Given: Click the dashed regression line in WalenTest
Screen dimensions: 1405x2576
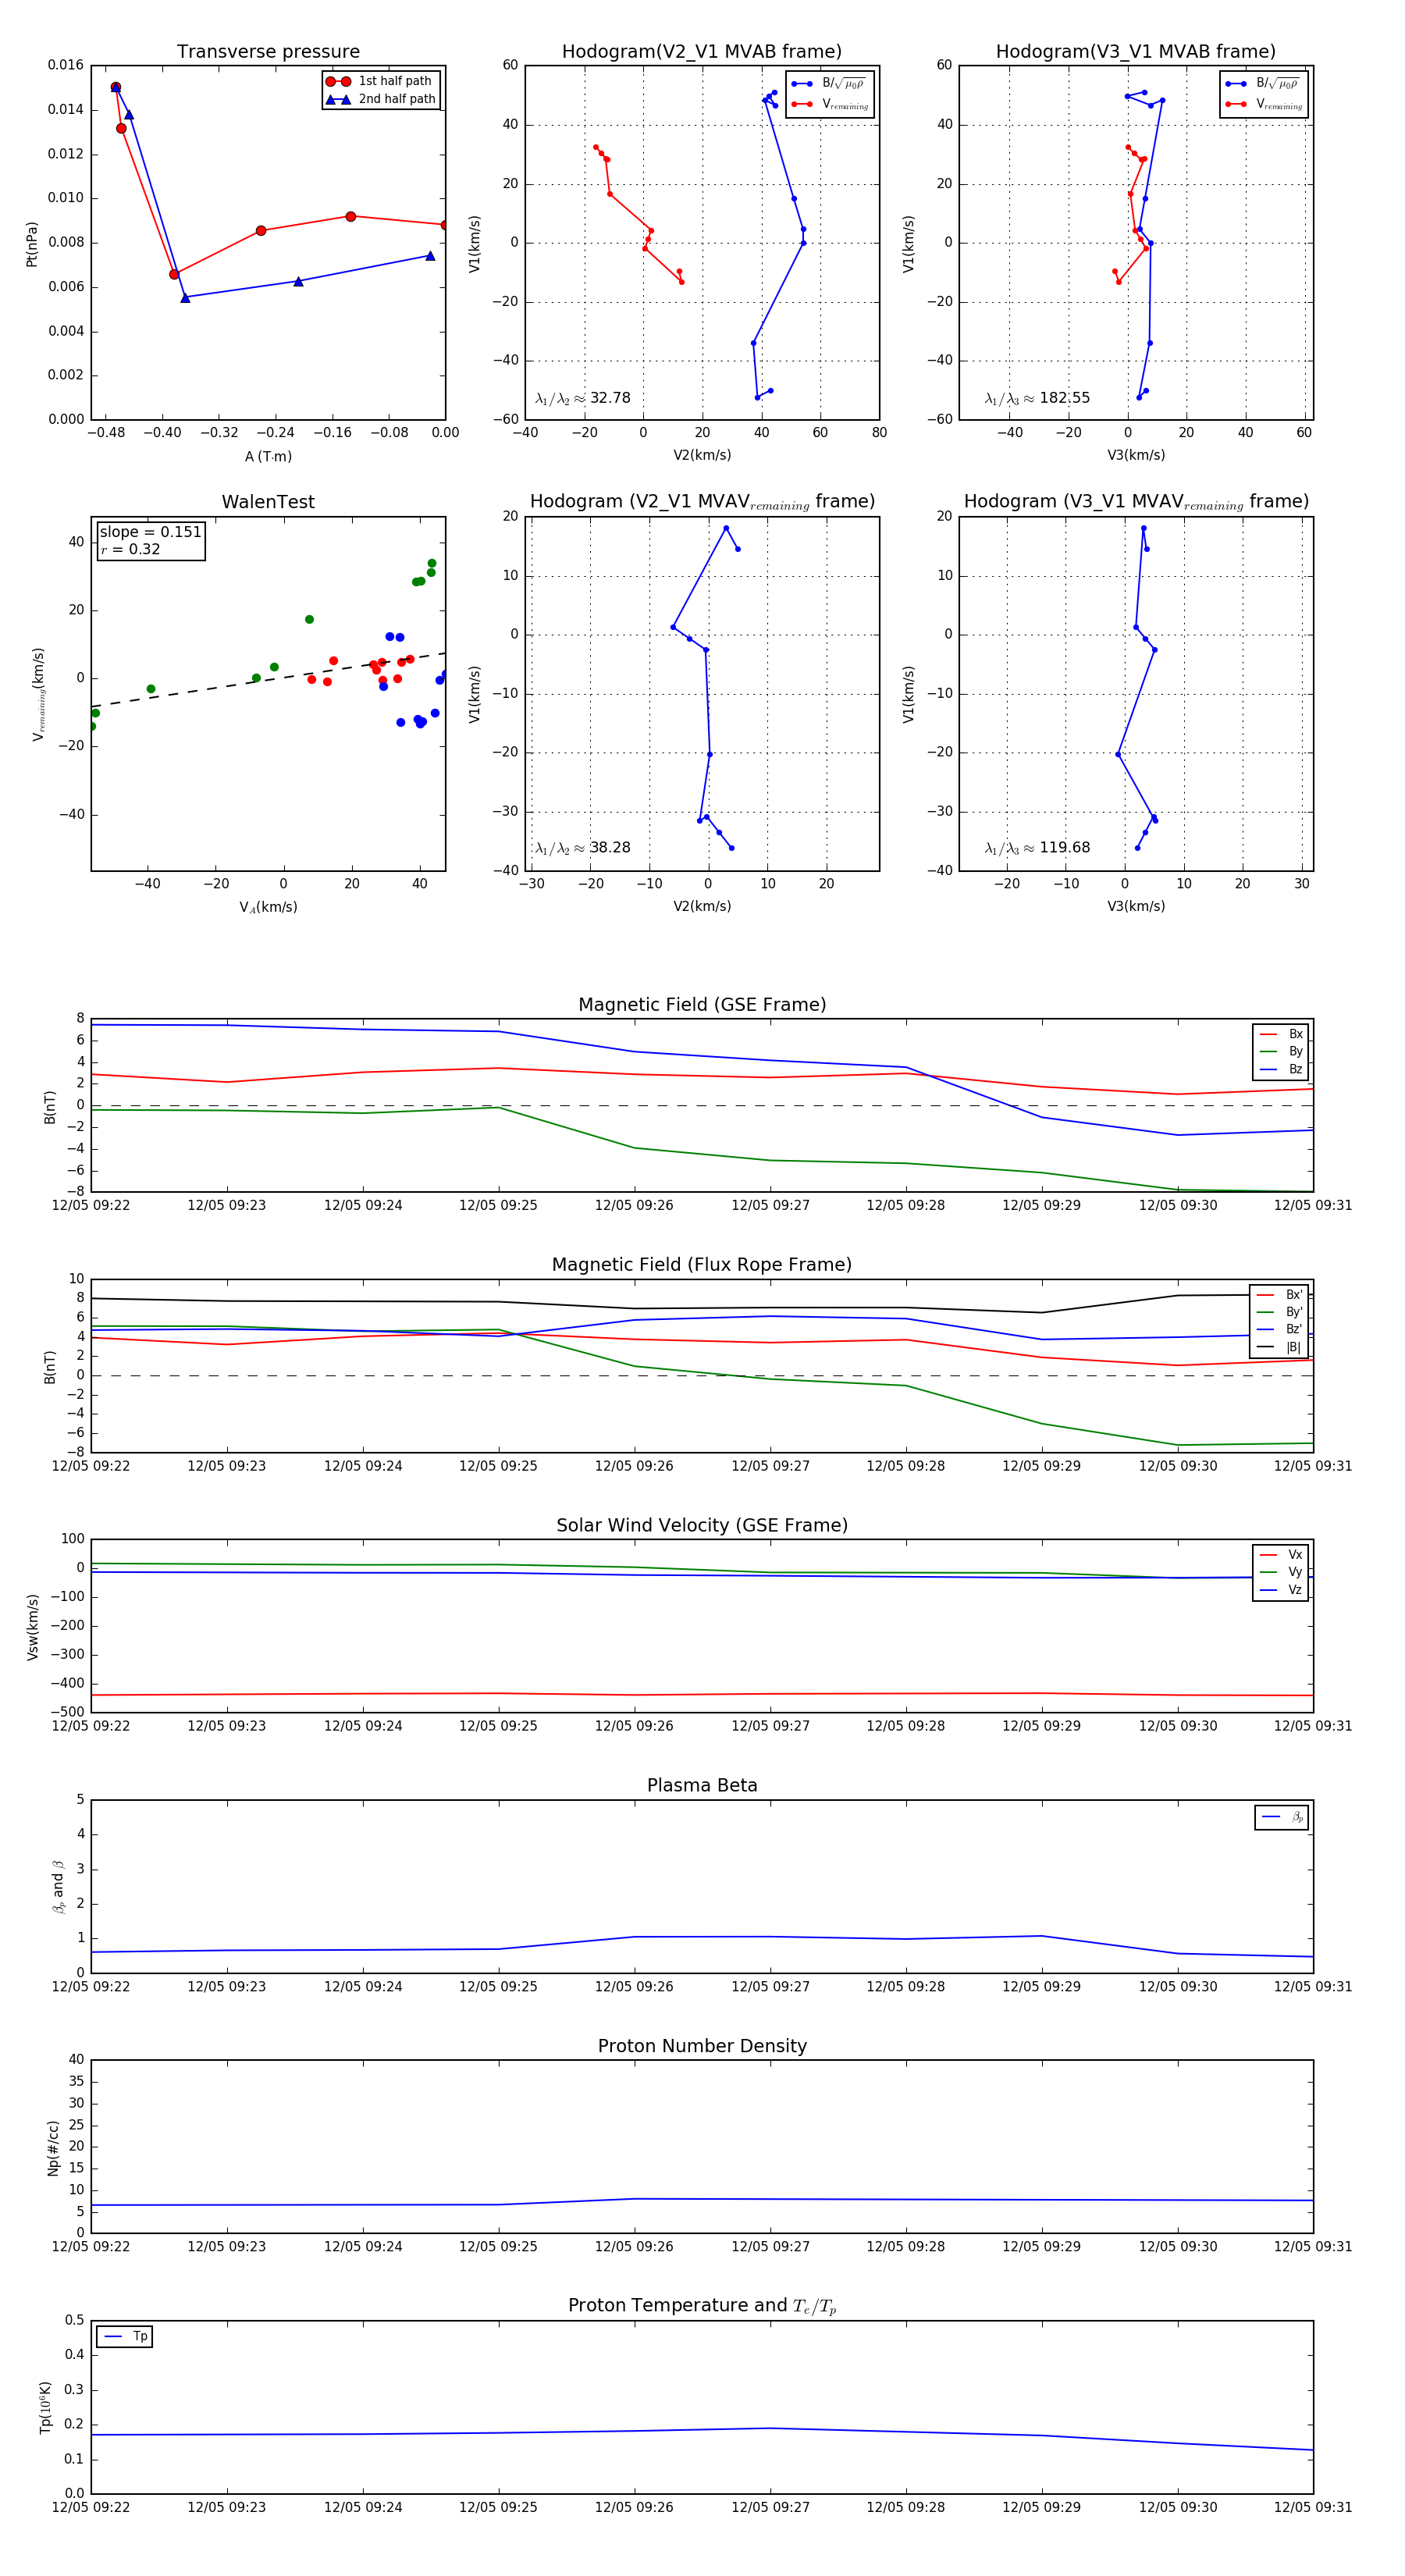Looking at the screenshot, I should coord(268,680).
